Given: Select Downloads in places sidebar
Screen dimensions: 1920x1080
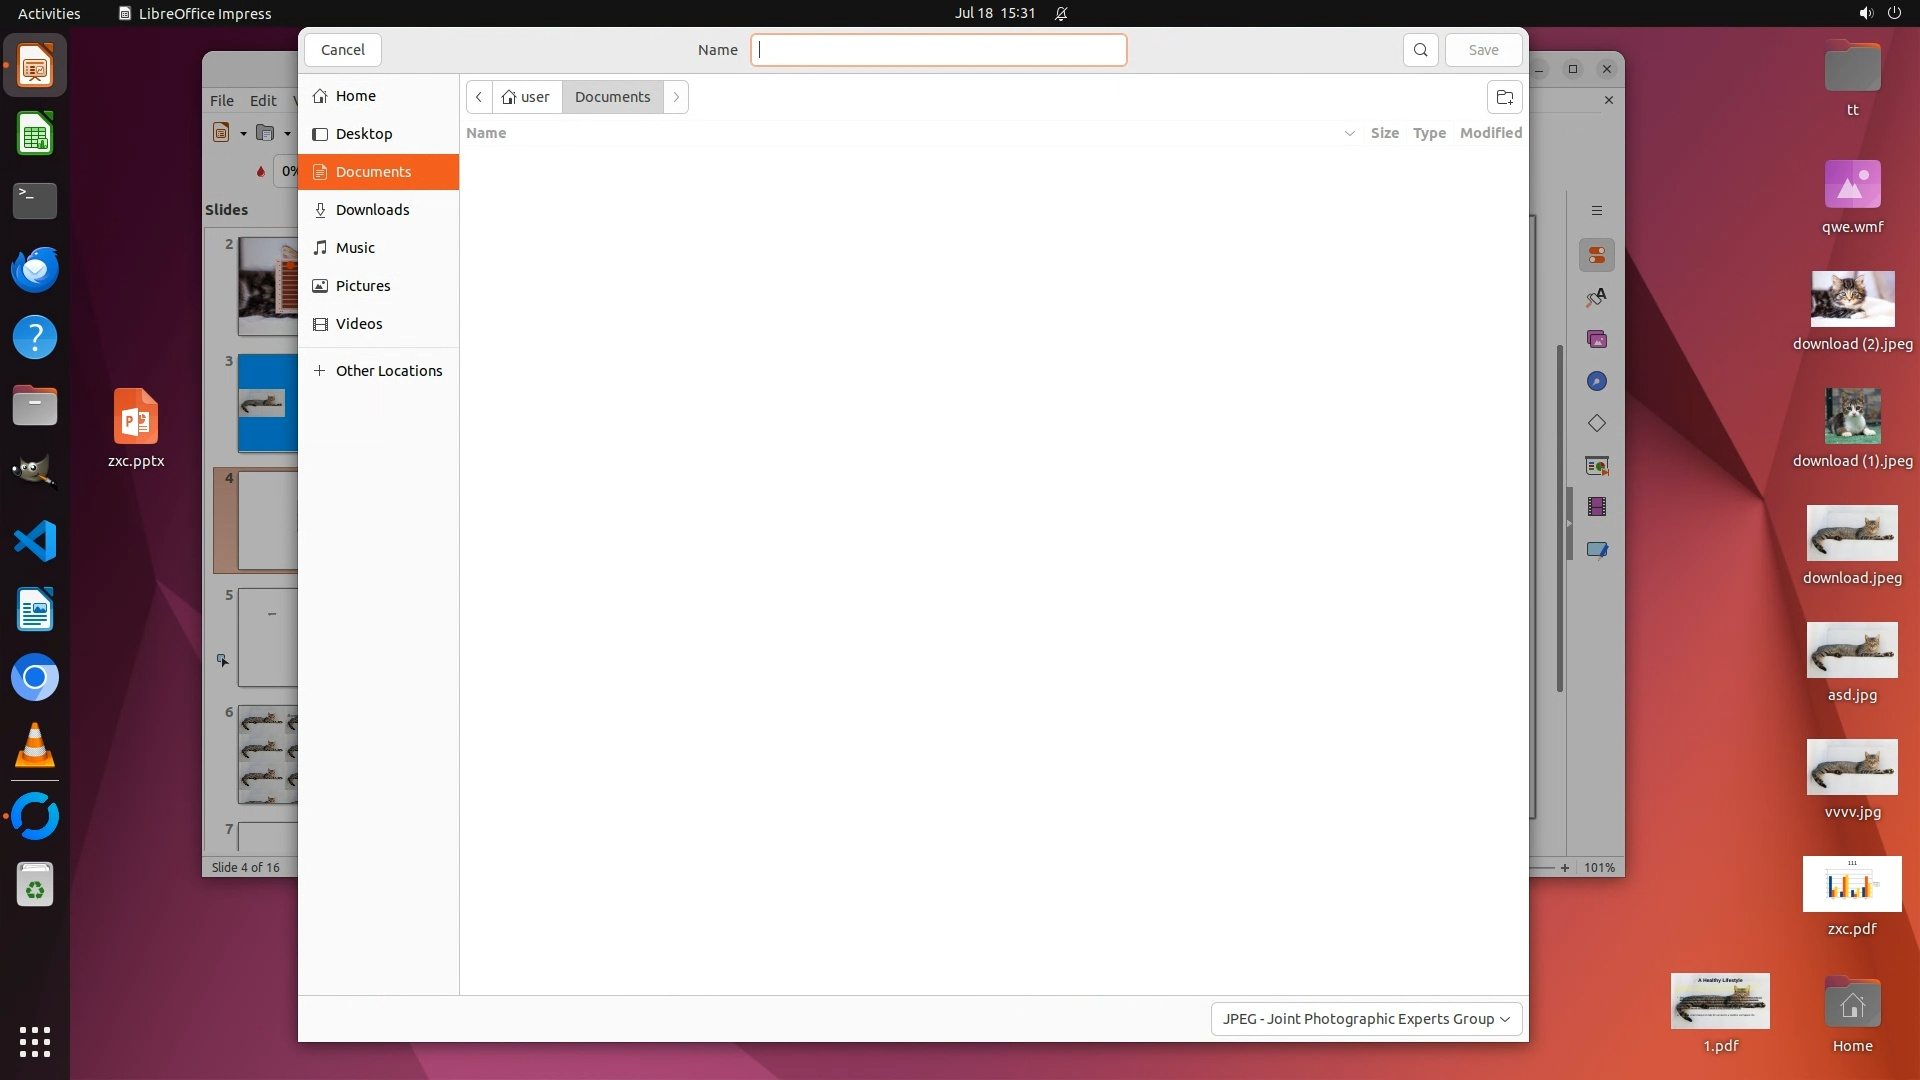Looking at the screenshot, I should coord(372,210).
